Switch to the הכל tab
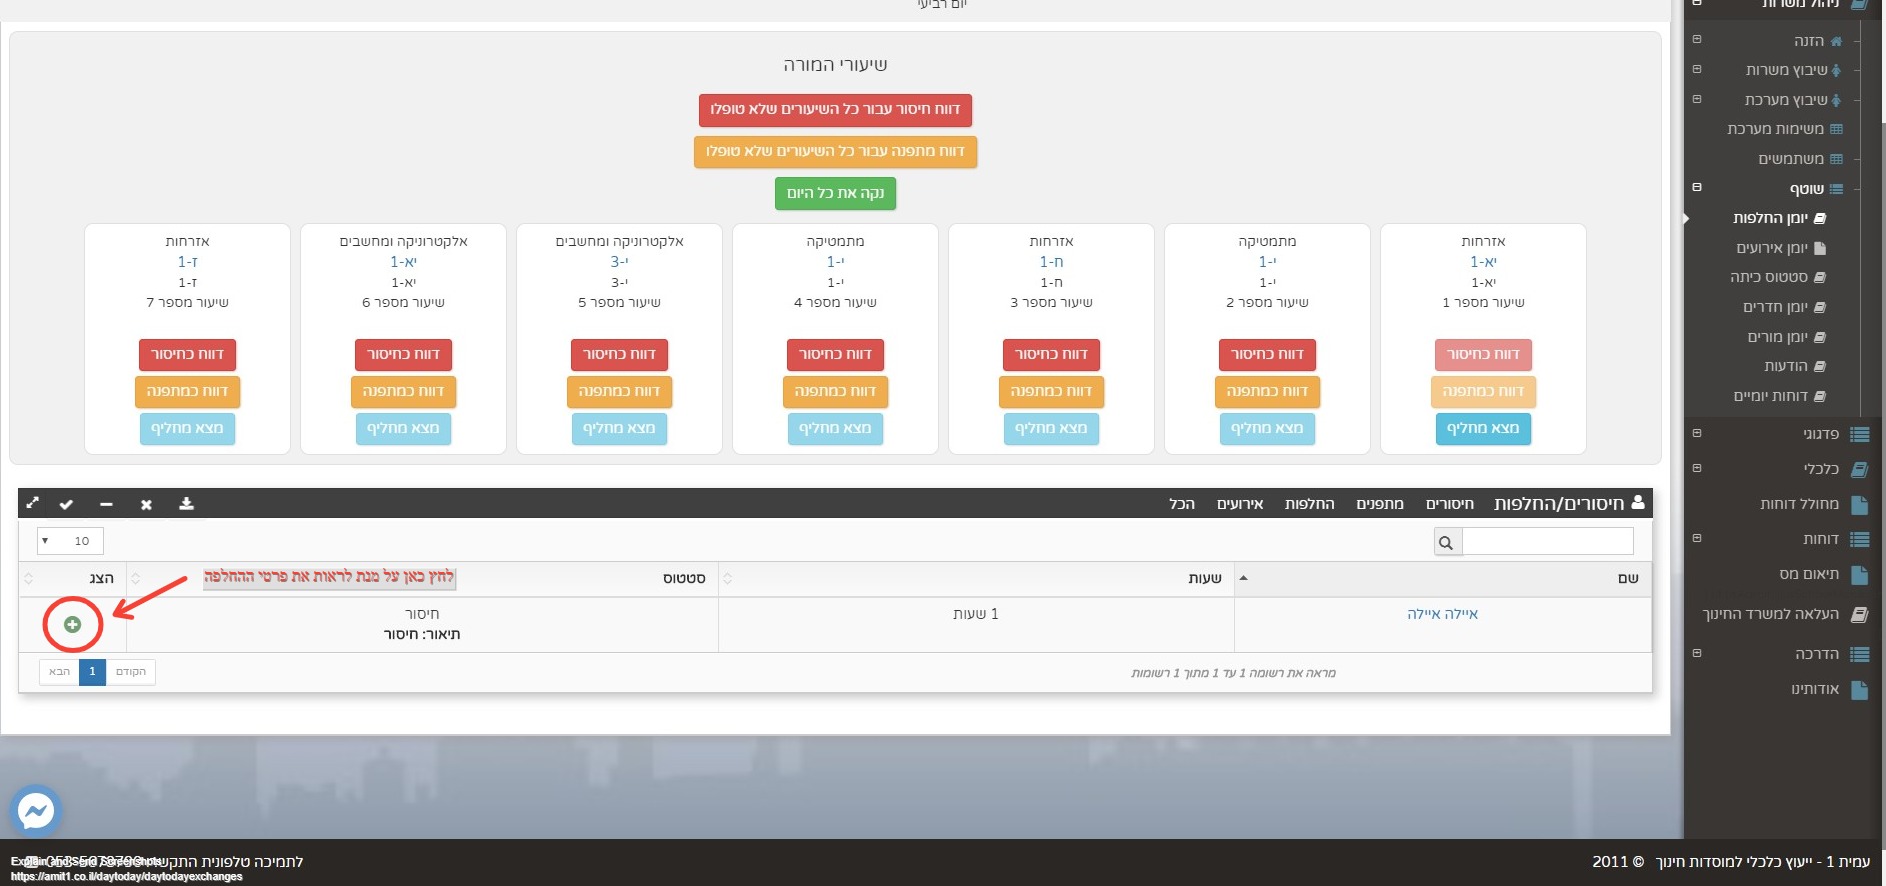The image size is (1886, 886). (1182, 504)
